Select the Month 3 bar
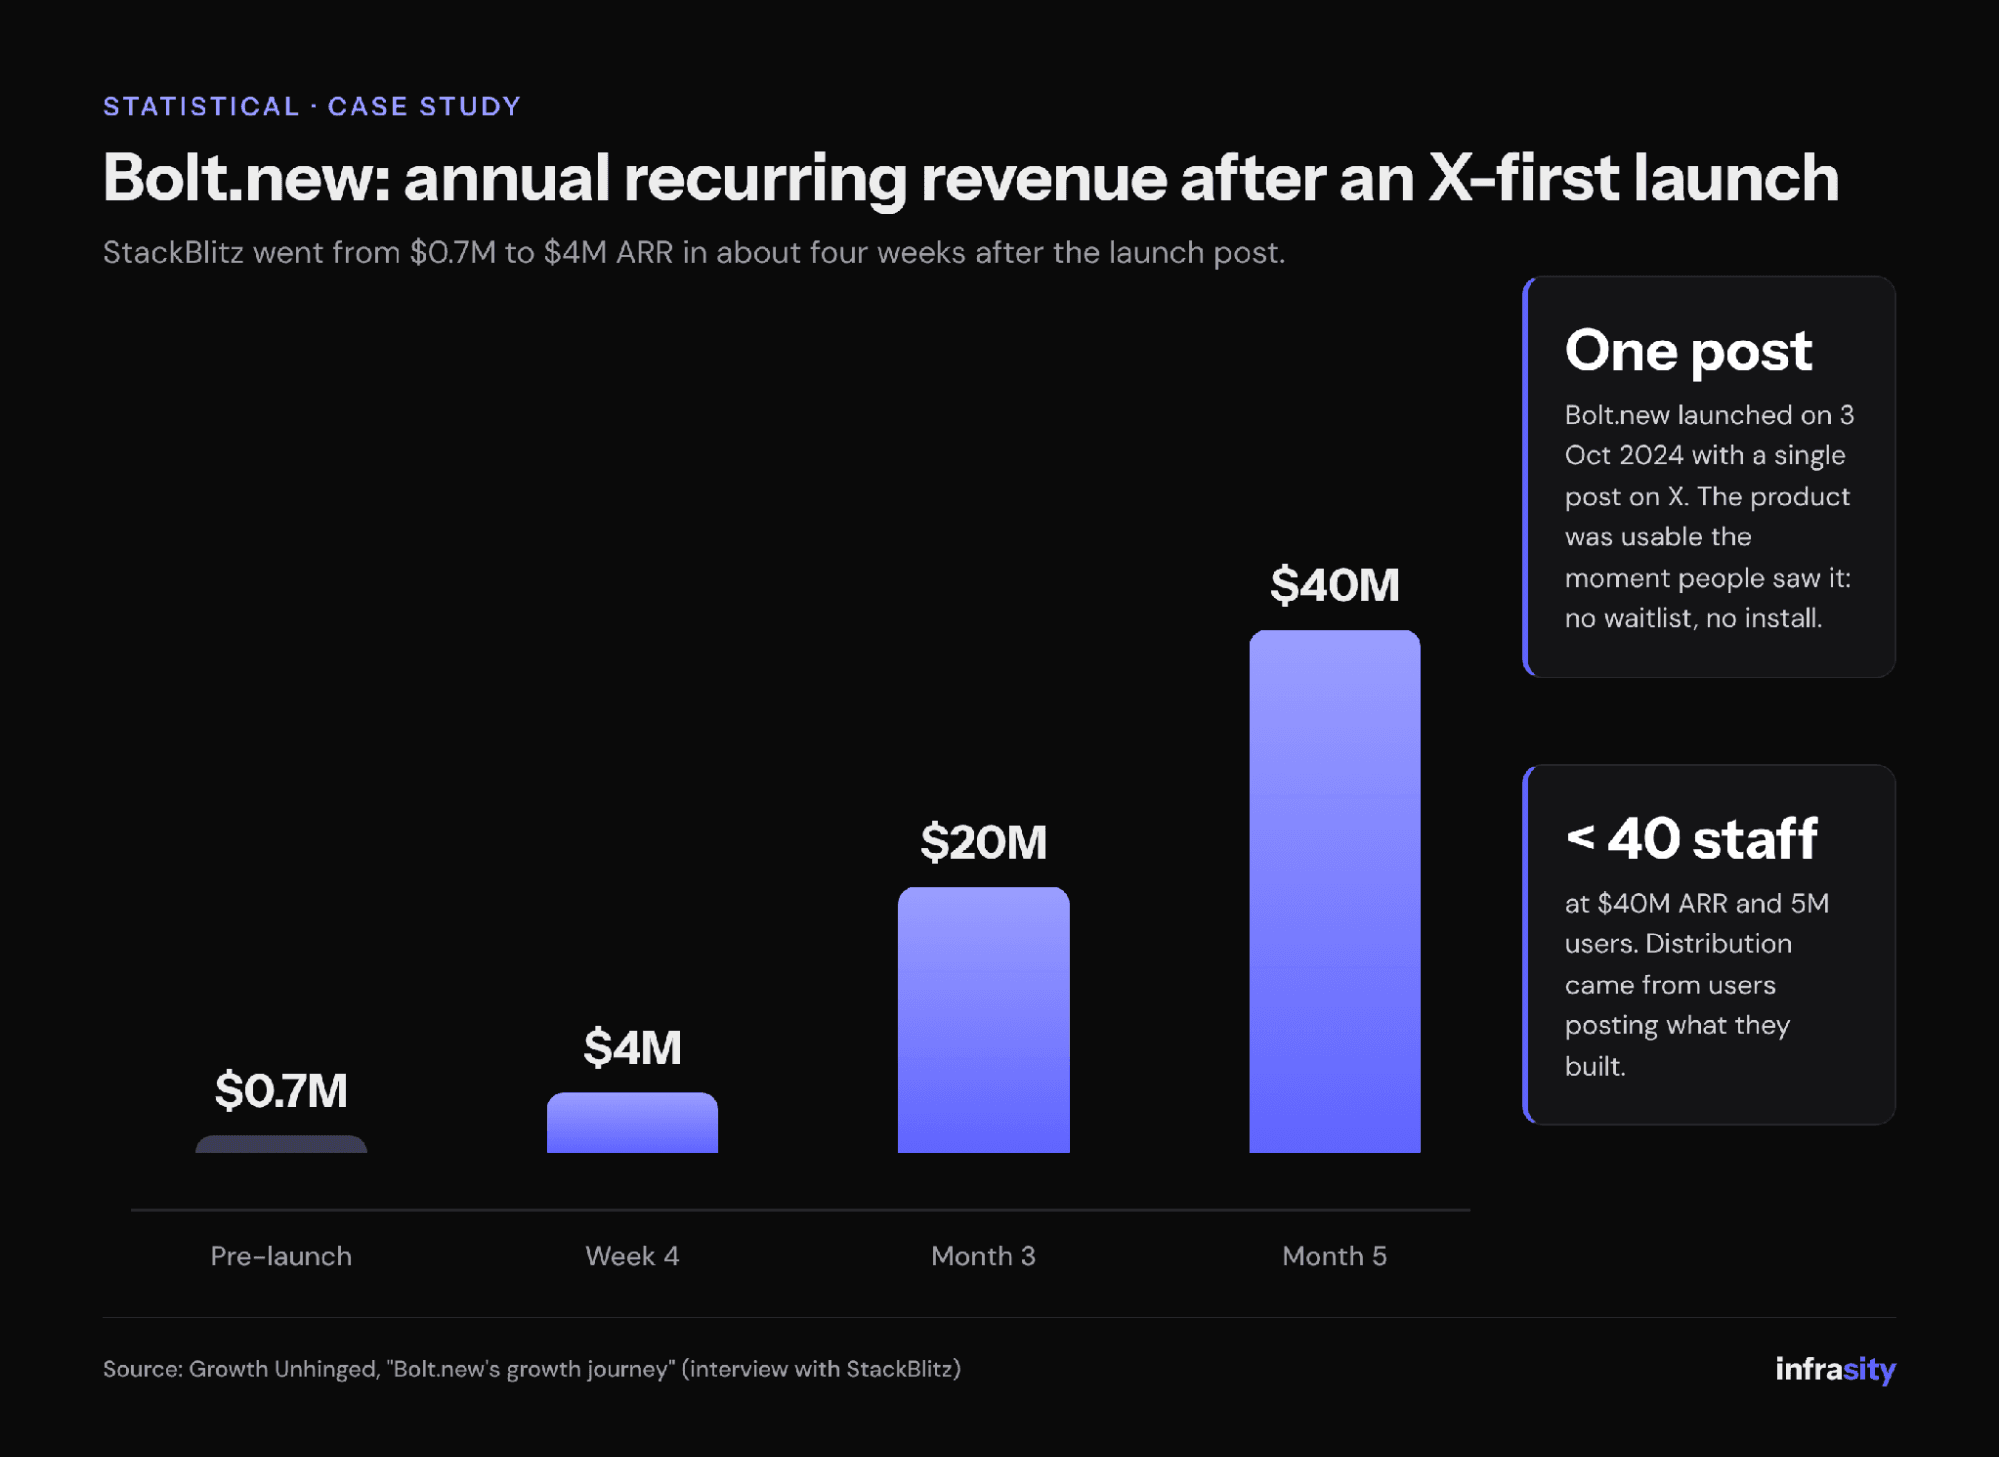1999x1457 pixels. coord(983,1020)
